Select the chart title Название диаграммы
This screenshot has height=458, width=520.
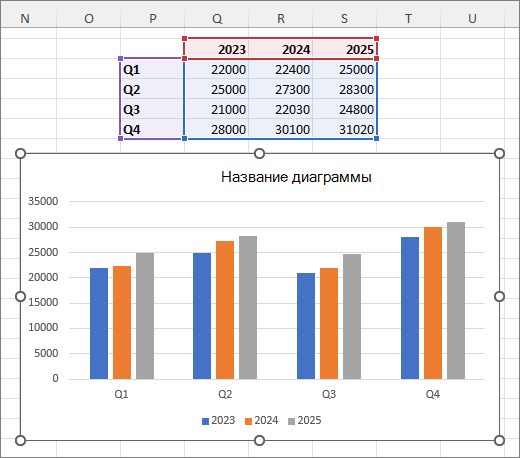[296, 177]
